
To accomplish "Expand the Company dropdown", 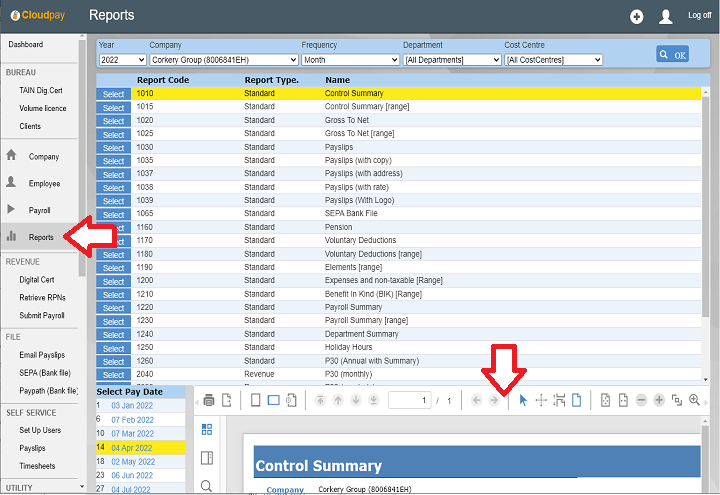I will pyautogui.click(x=223, y=60).
